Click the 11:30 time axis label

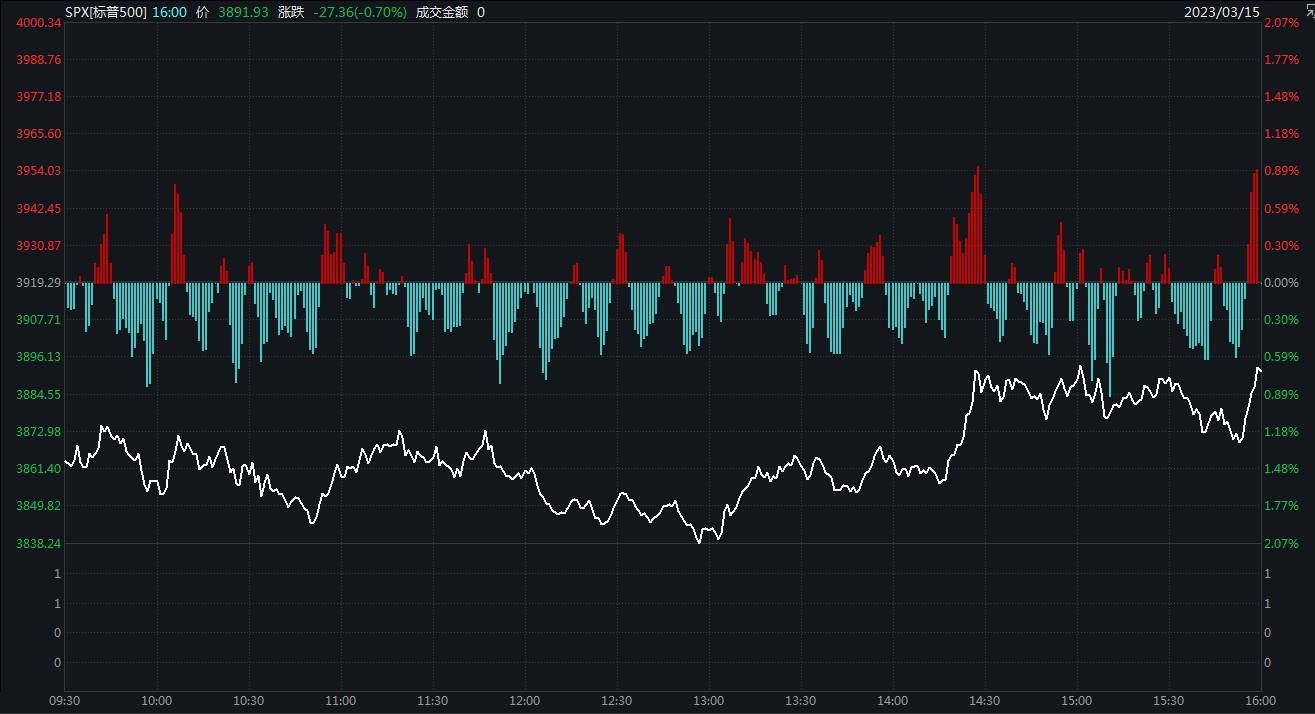[433, 701]
